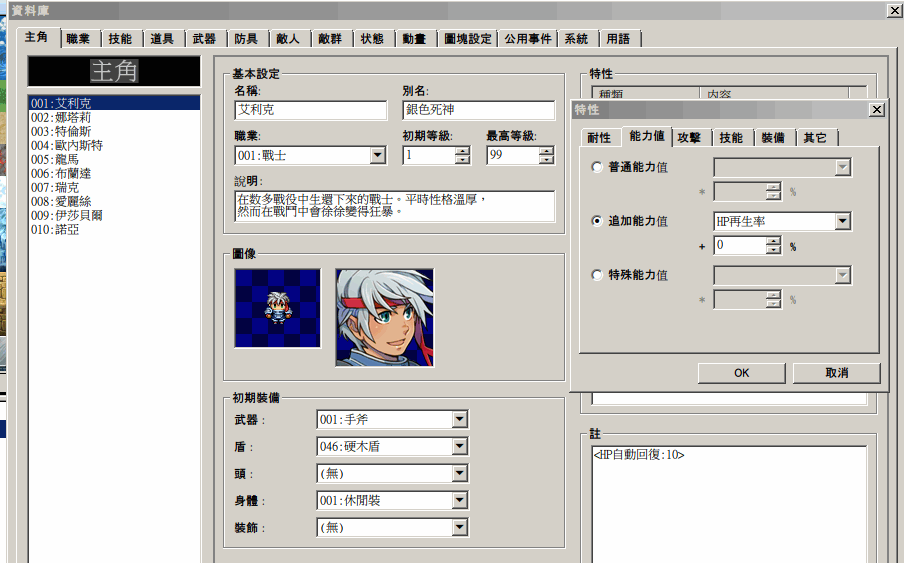
Task: Select actor 009:伊莎貝爾
Action: coord(114,216)
